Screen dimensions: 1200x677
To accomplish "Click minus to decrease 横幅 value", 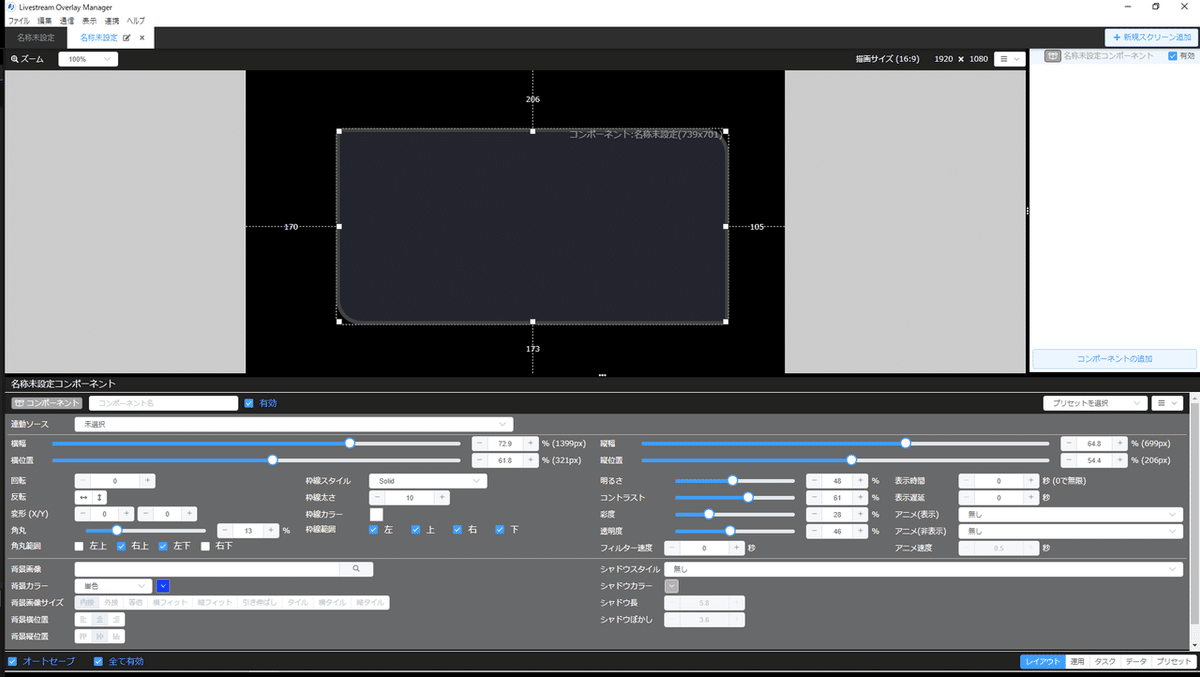I will click(x=479, y=443).
